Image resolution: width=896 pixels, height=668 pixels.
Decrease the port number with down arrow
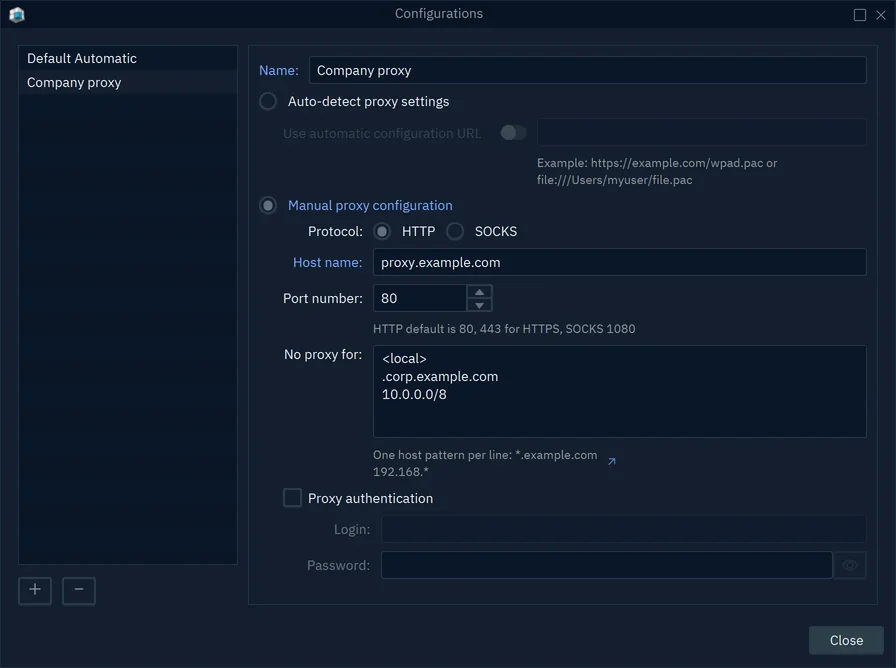tap(479, 305)
